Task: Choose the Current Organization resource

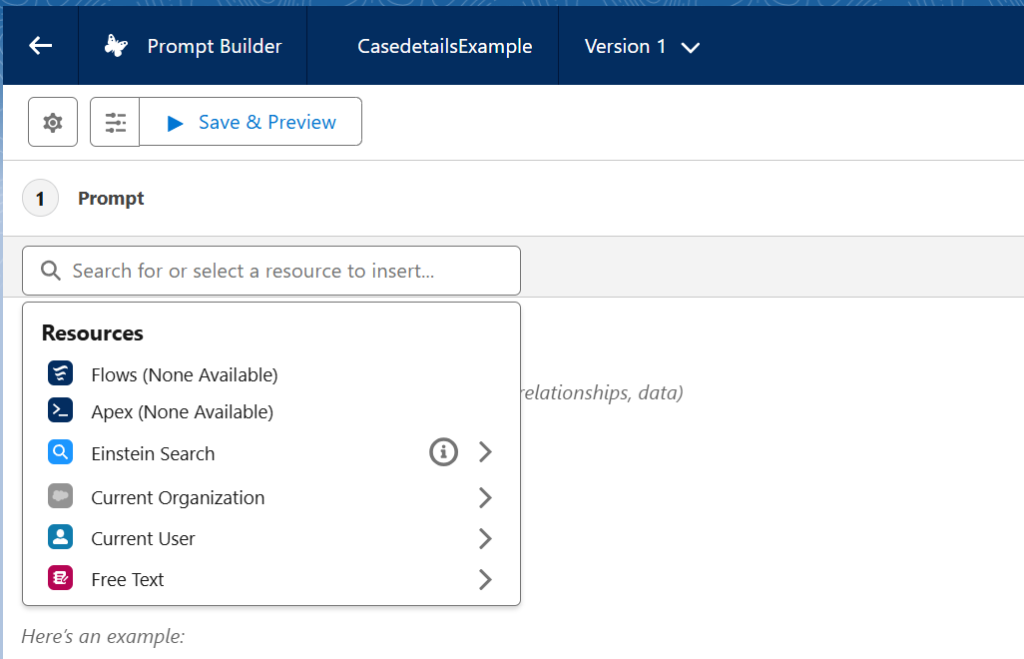Action: [x=271, y=498]
